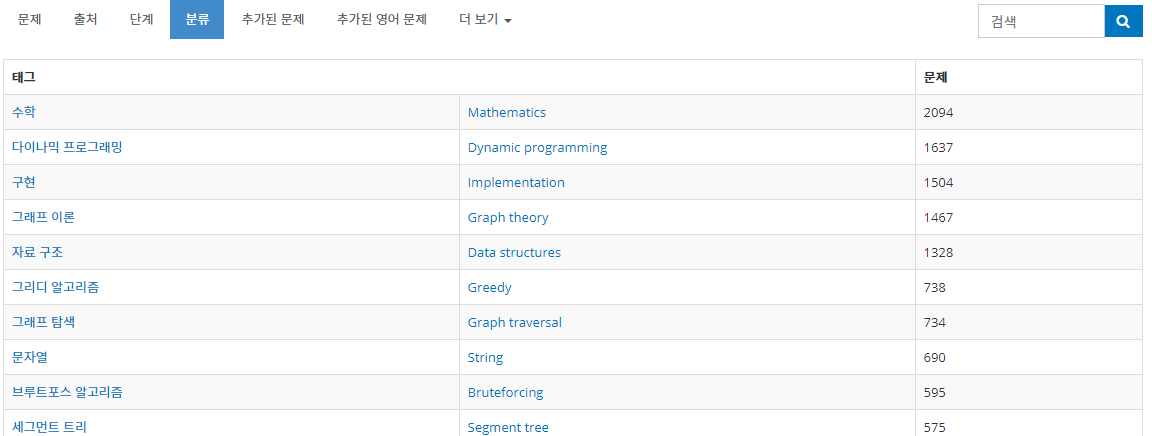Open the 자료 구조 tag link
The width and height of the screenshot is (1152, 436).
click(x=37, y=252)
